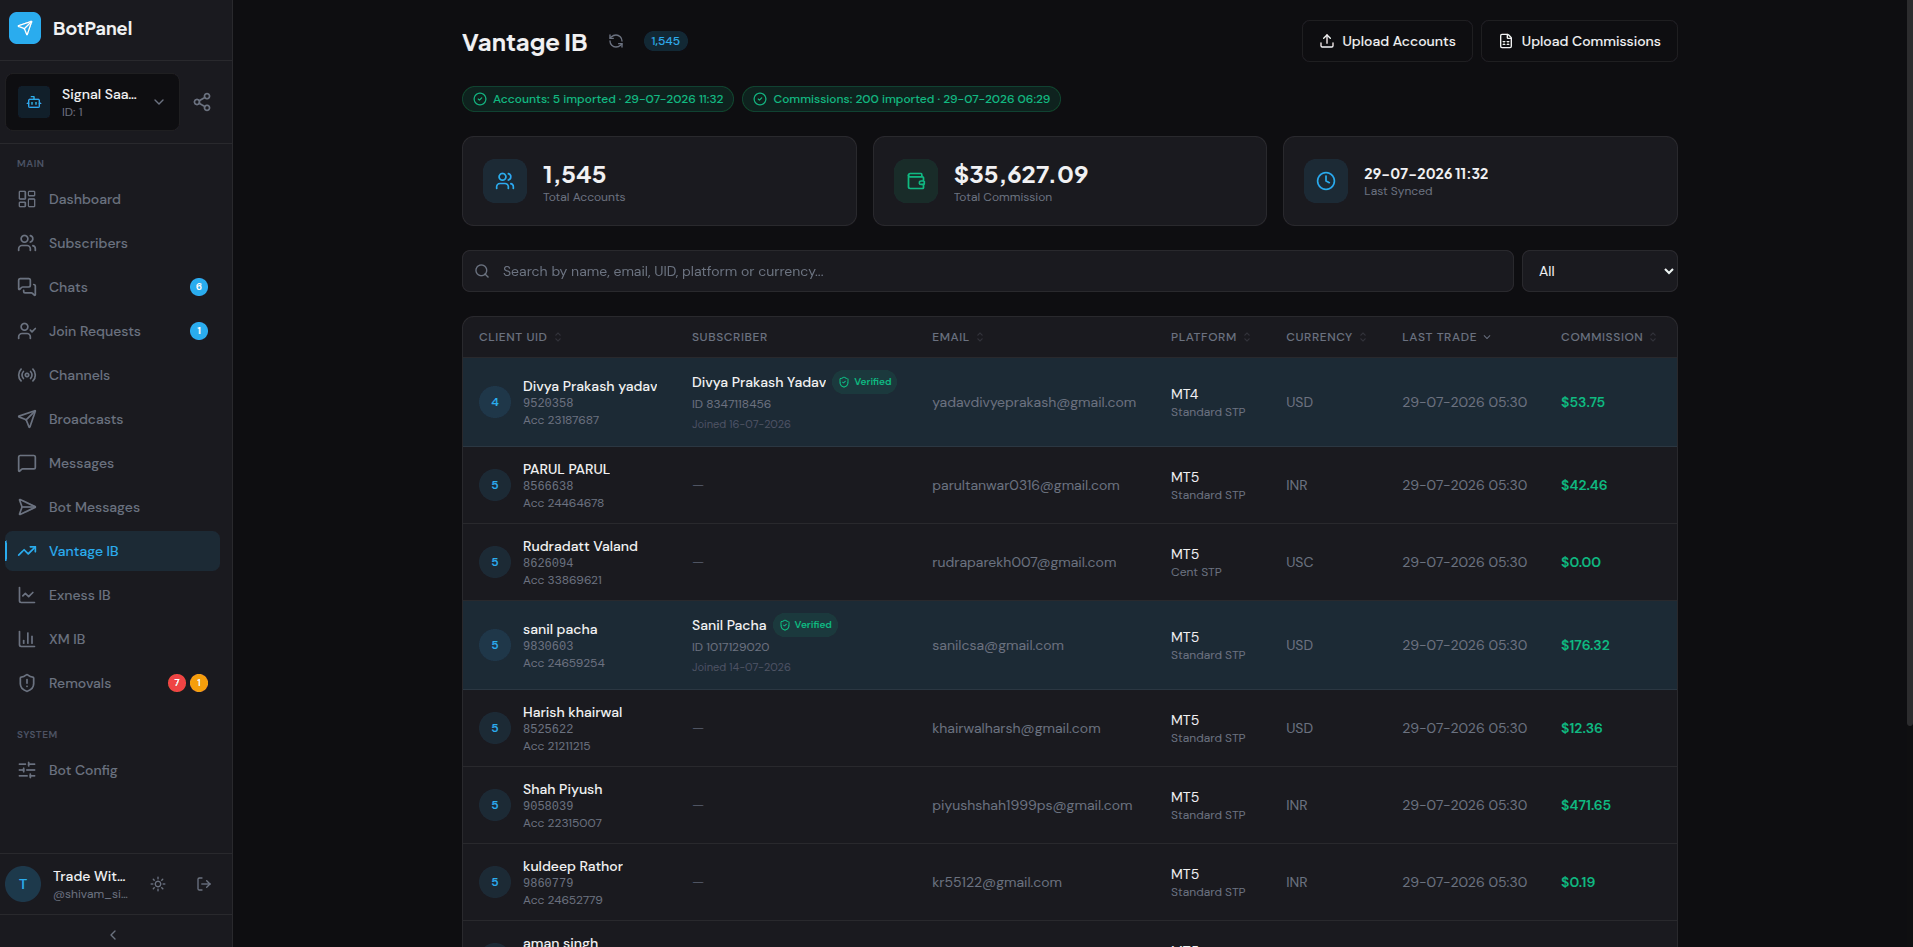Click the Total Commission $35,627.09 card

[1070, 181]
